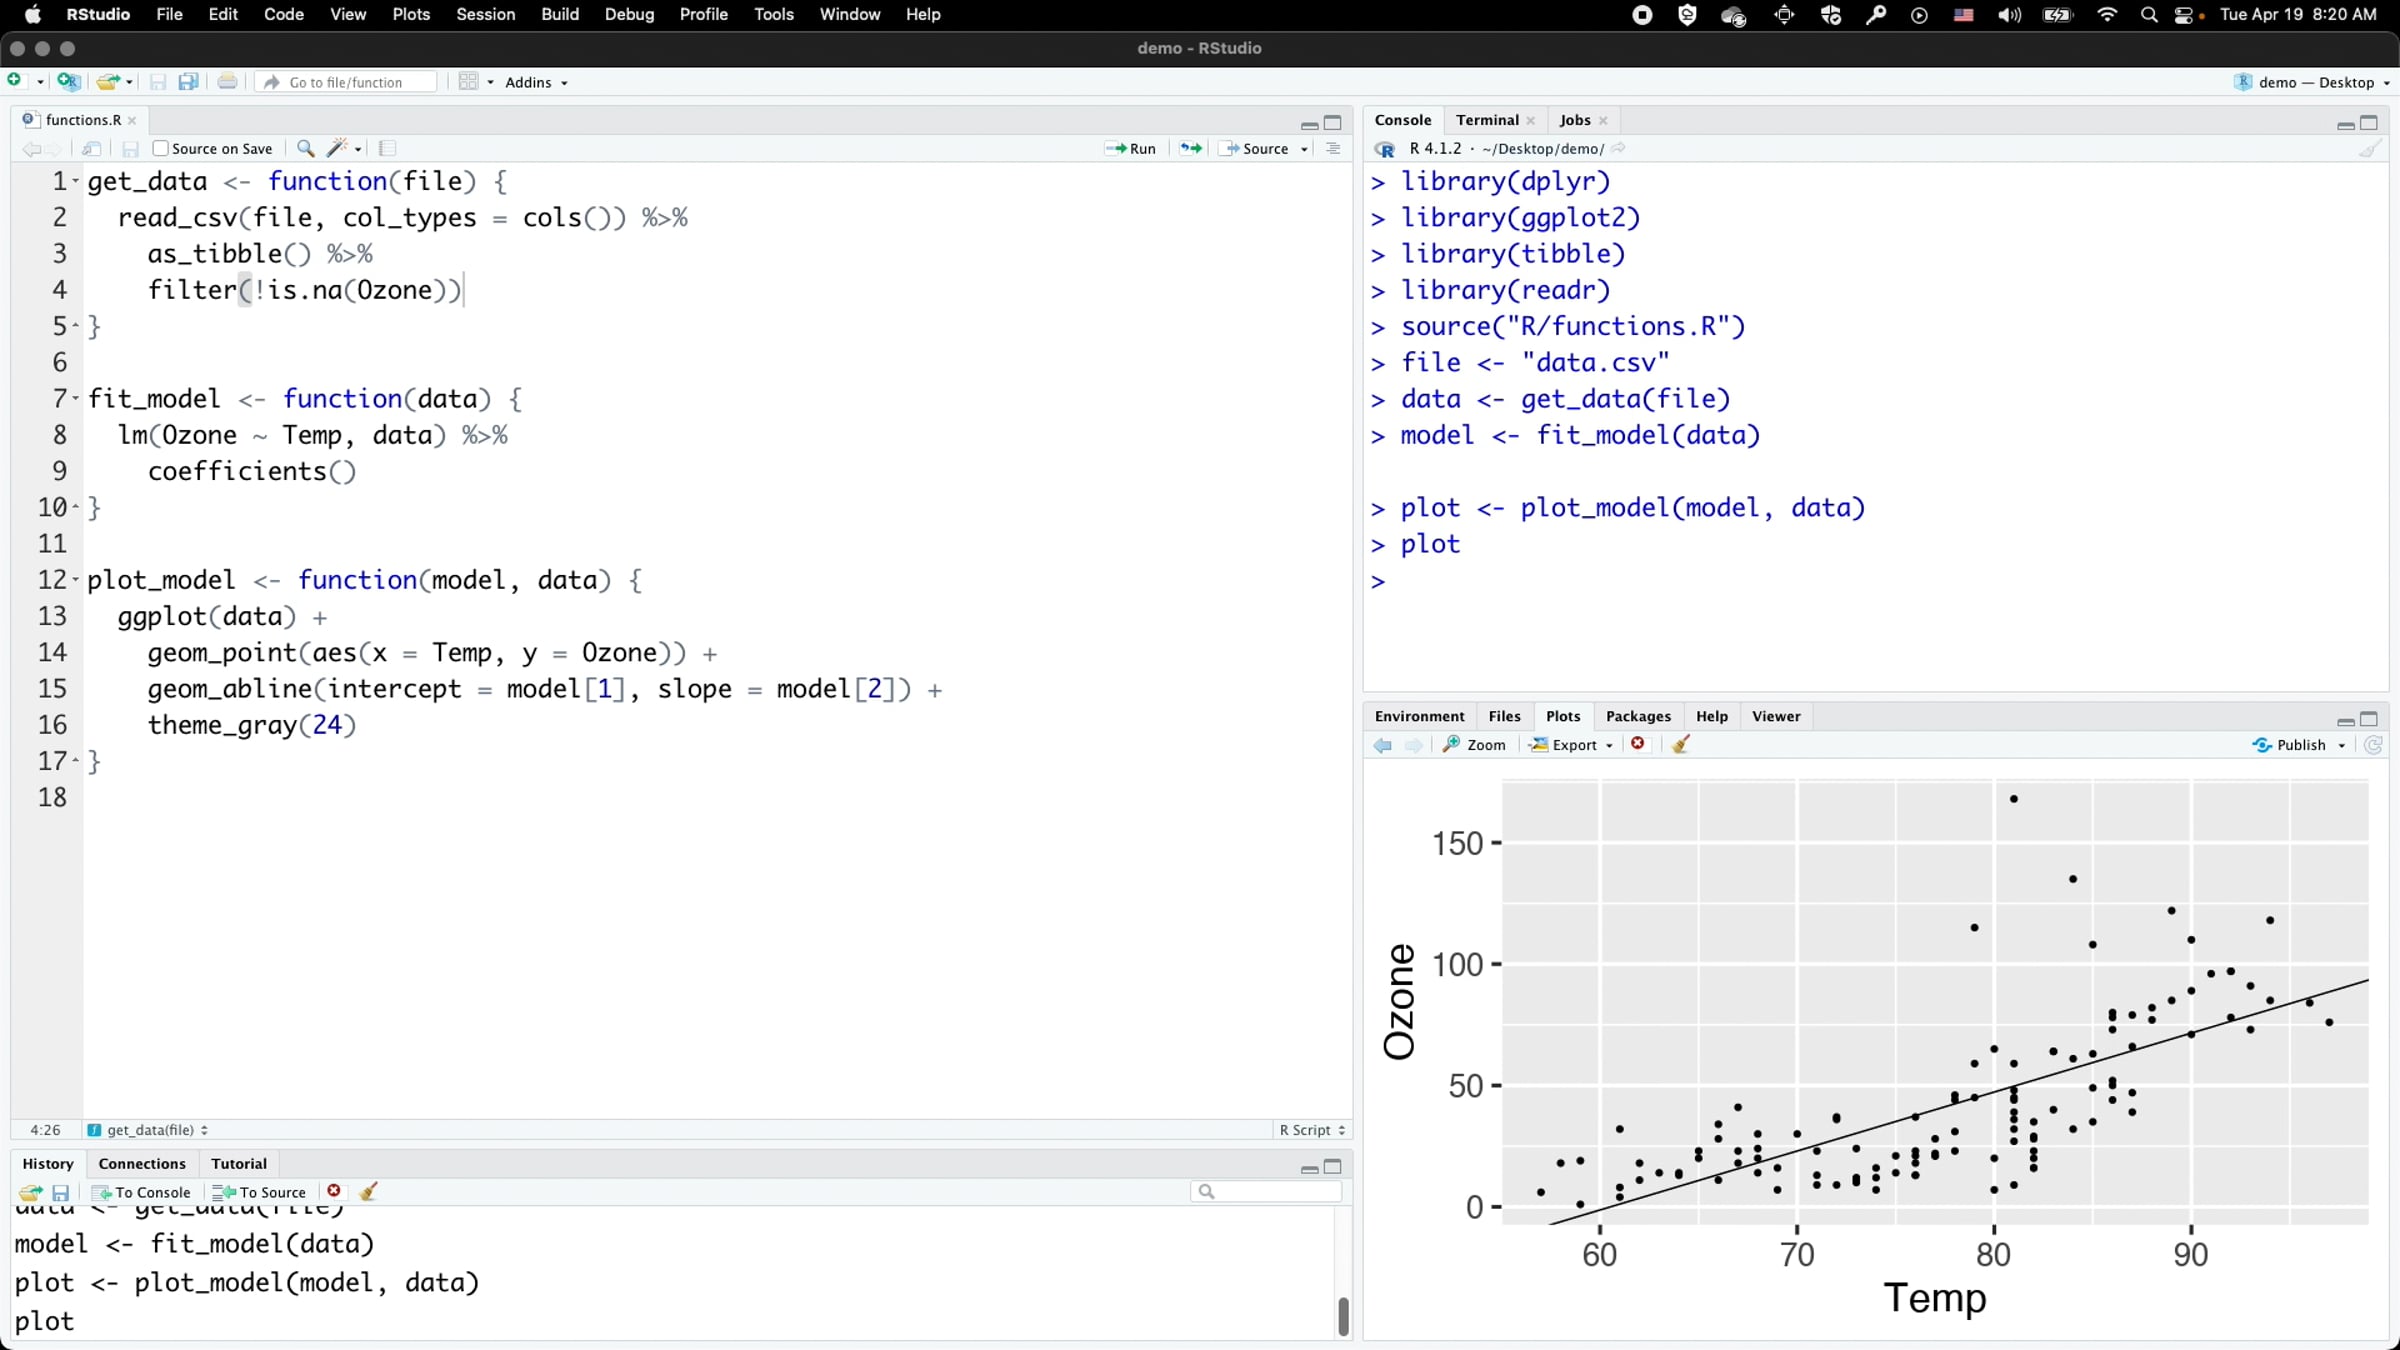Show document in new window
The height and width of the screenshot is (1350, 2400).
coord(91,148)
